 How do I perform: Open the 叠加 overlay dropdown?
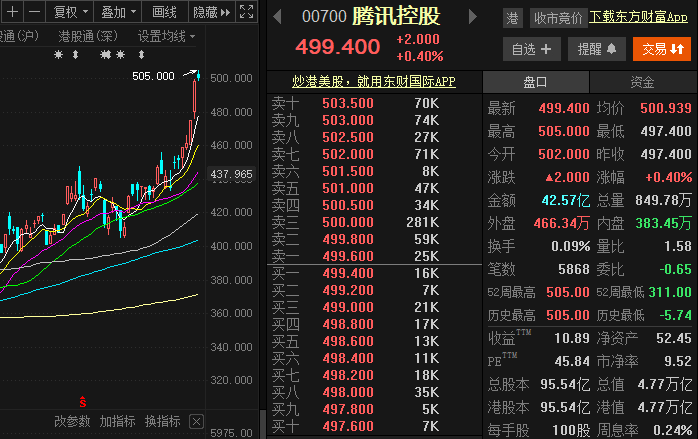(118, 12)
